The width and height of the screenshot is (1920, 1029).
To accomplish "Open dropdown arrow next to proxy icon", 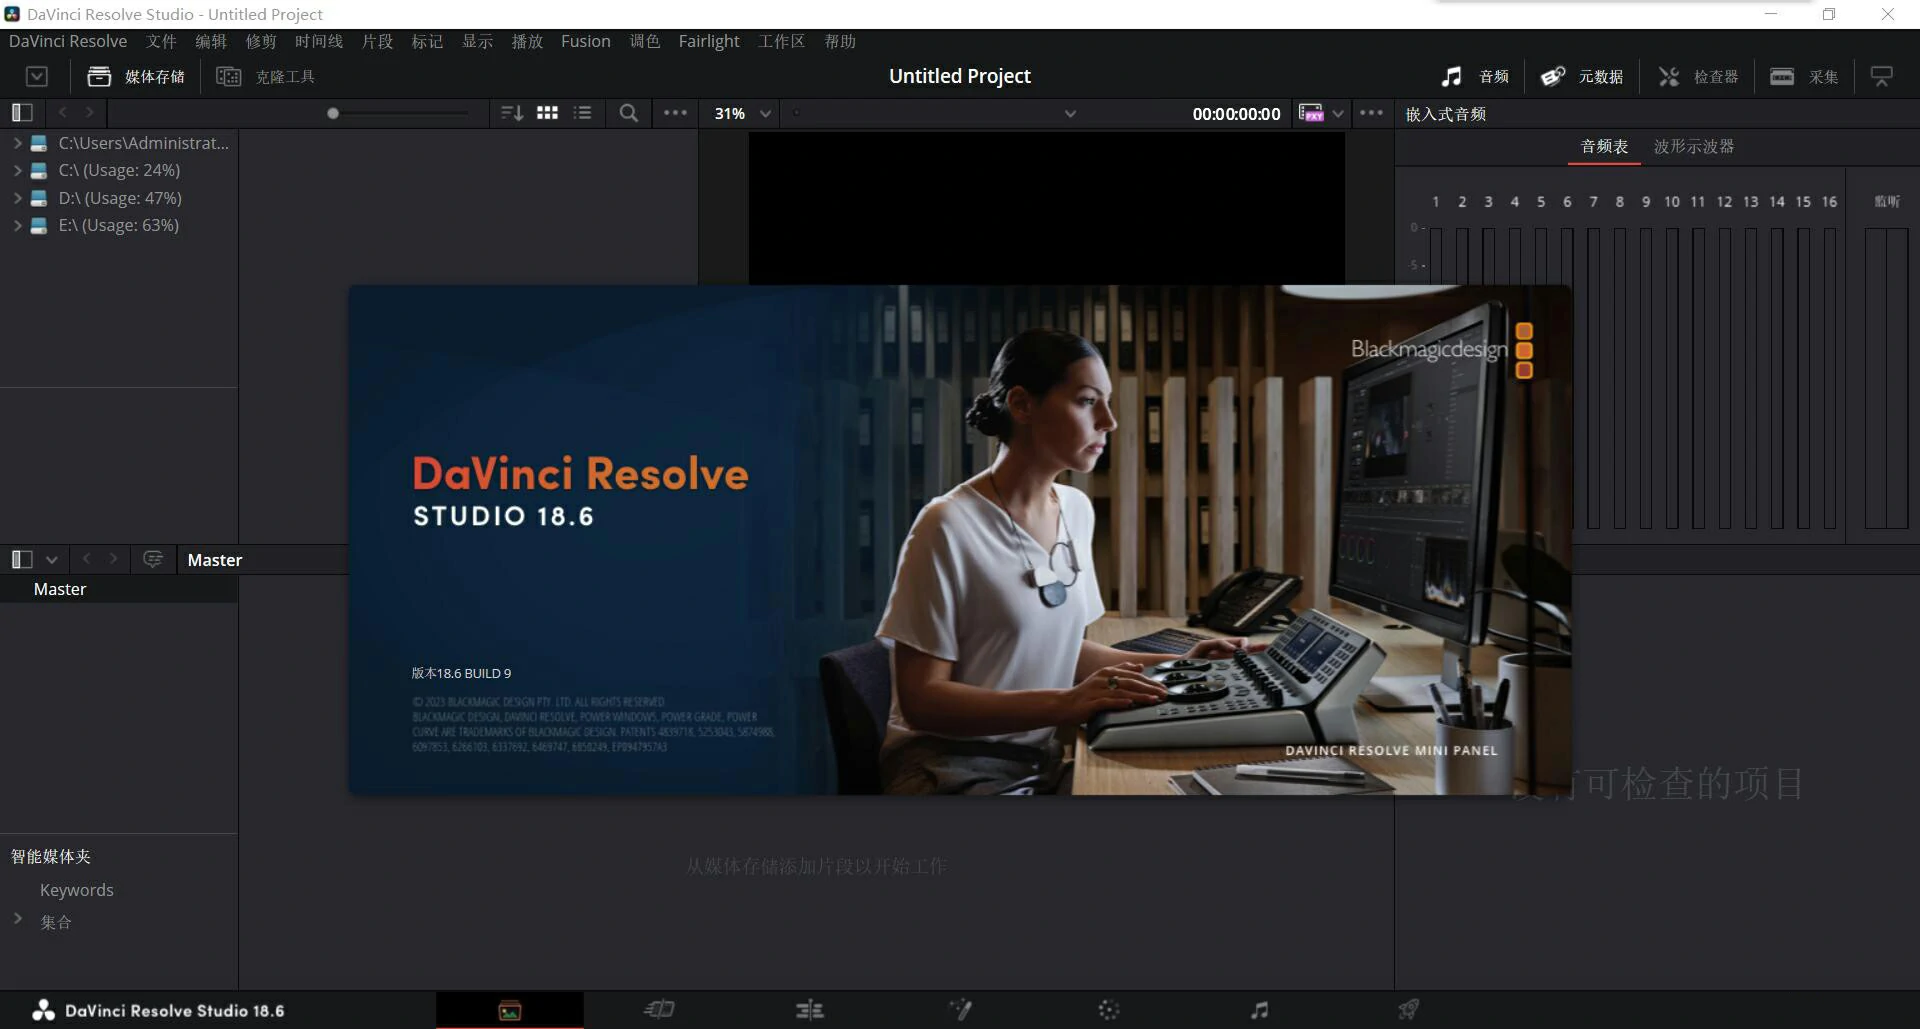I will [x=1338, y=113].
